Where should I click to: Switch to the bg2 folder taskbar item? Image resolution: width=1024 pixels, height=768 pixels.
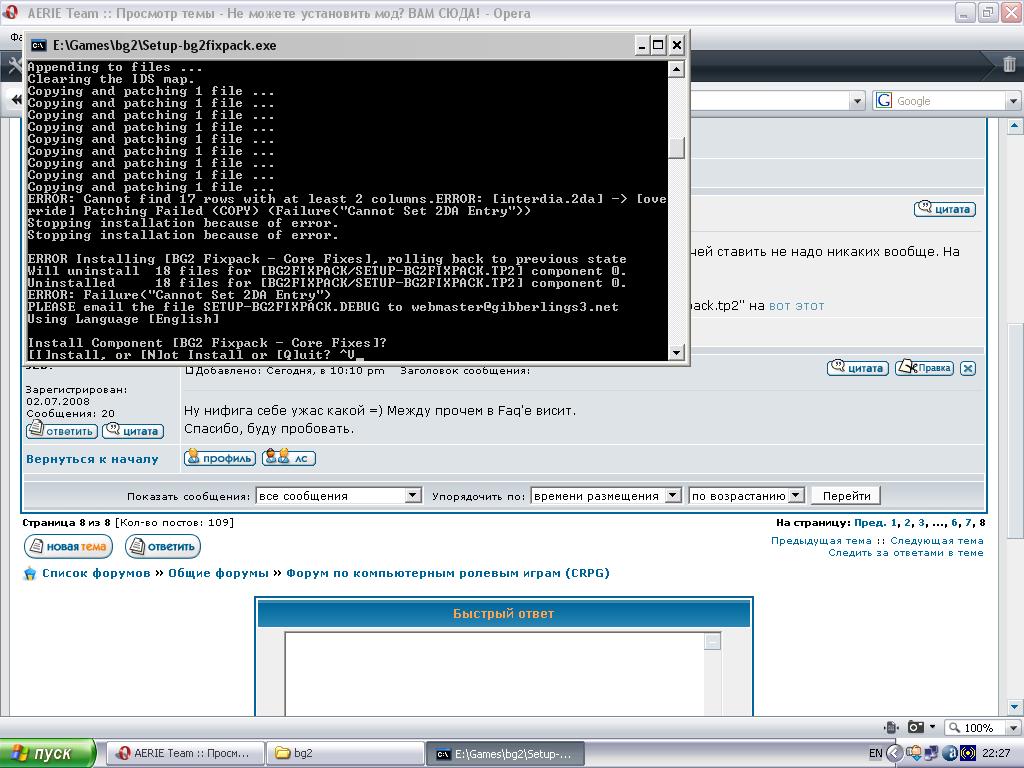tap(342, 753)
